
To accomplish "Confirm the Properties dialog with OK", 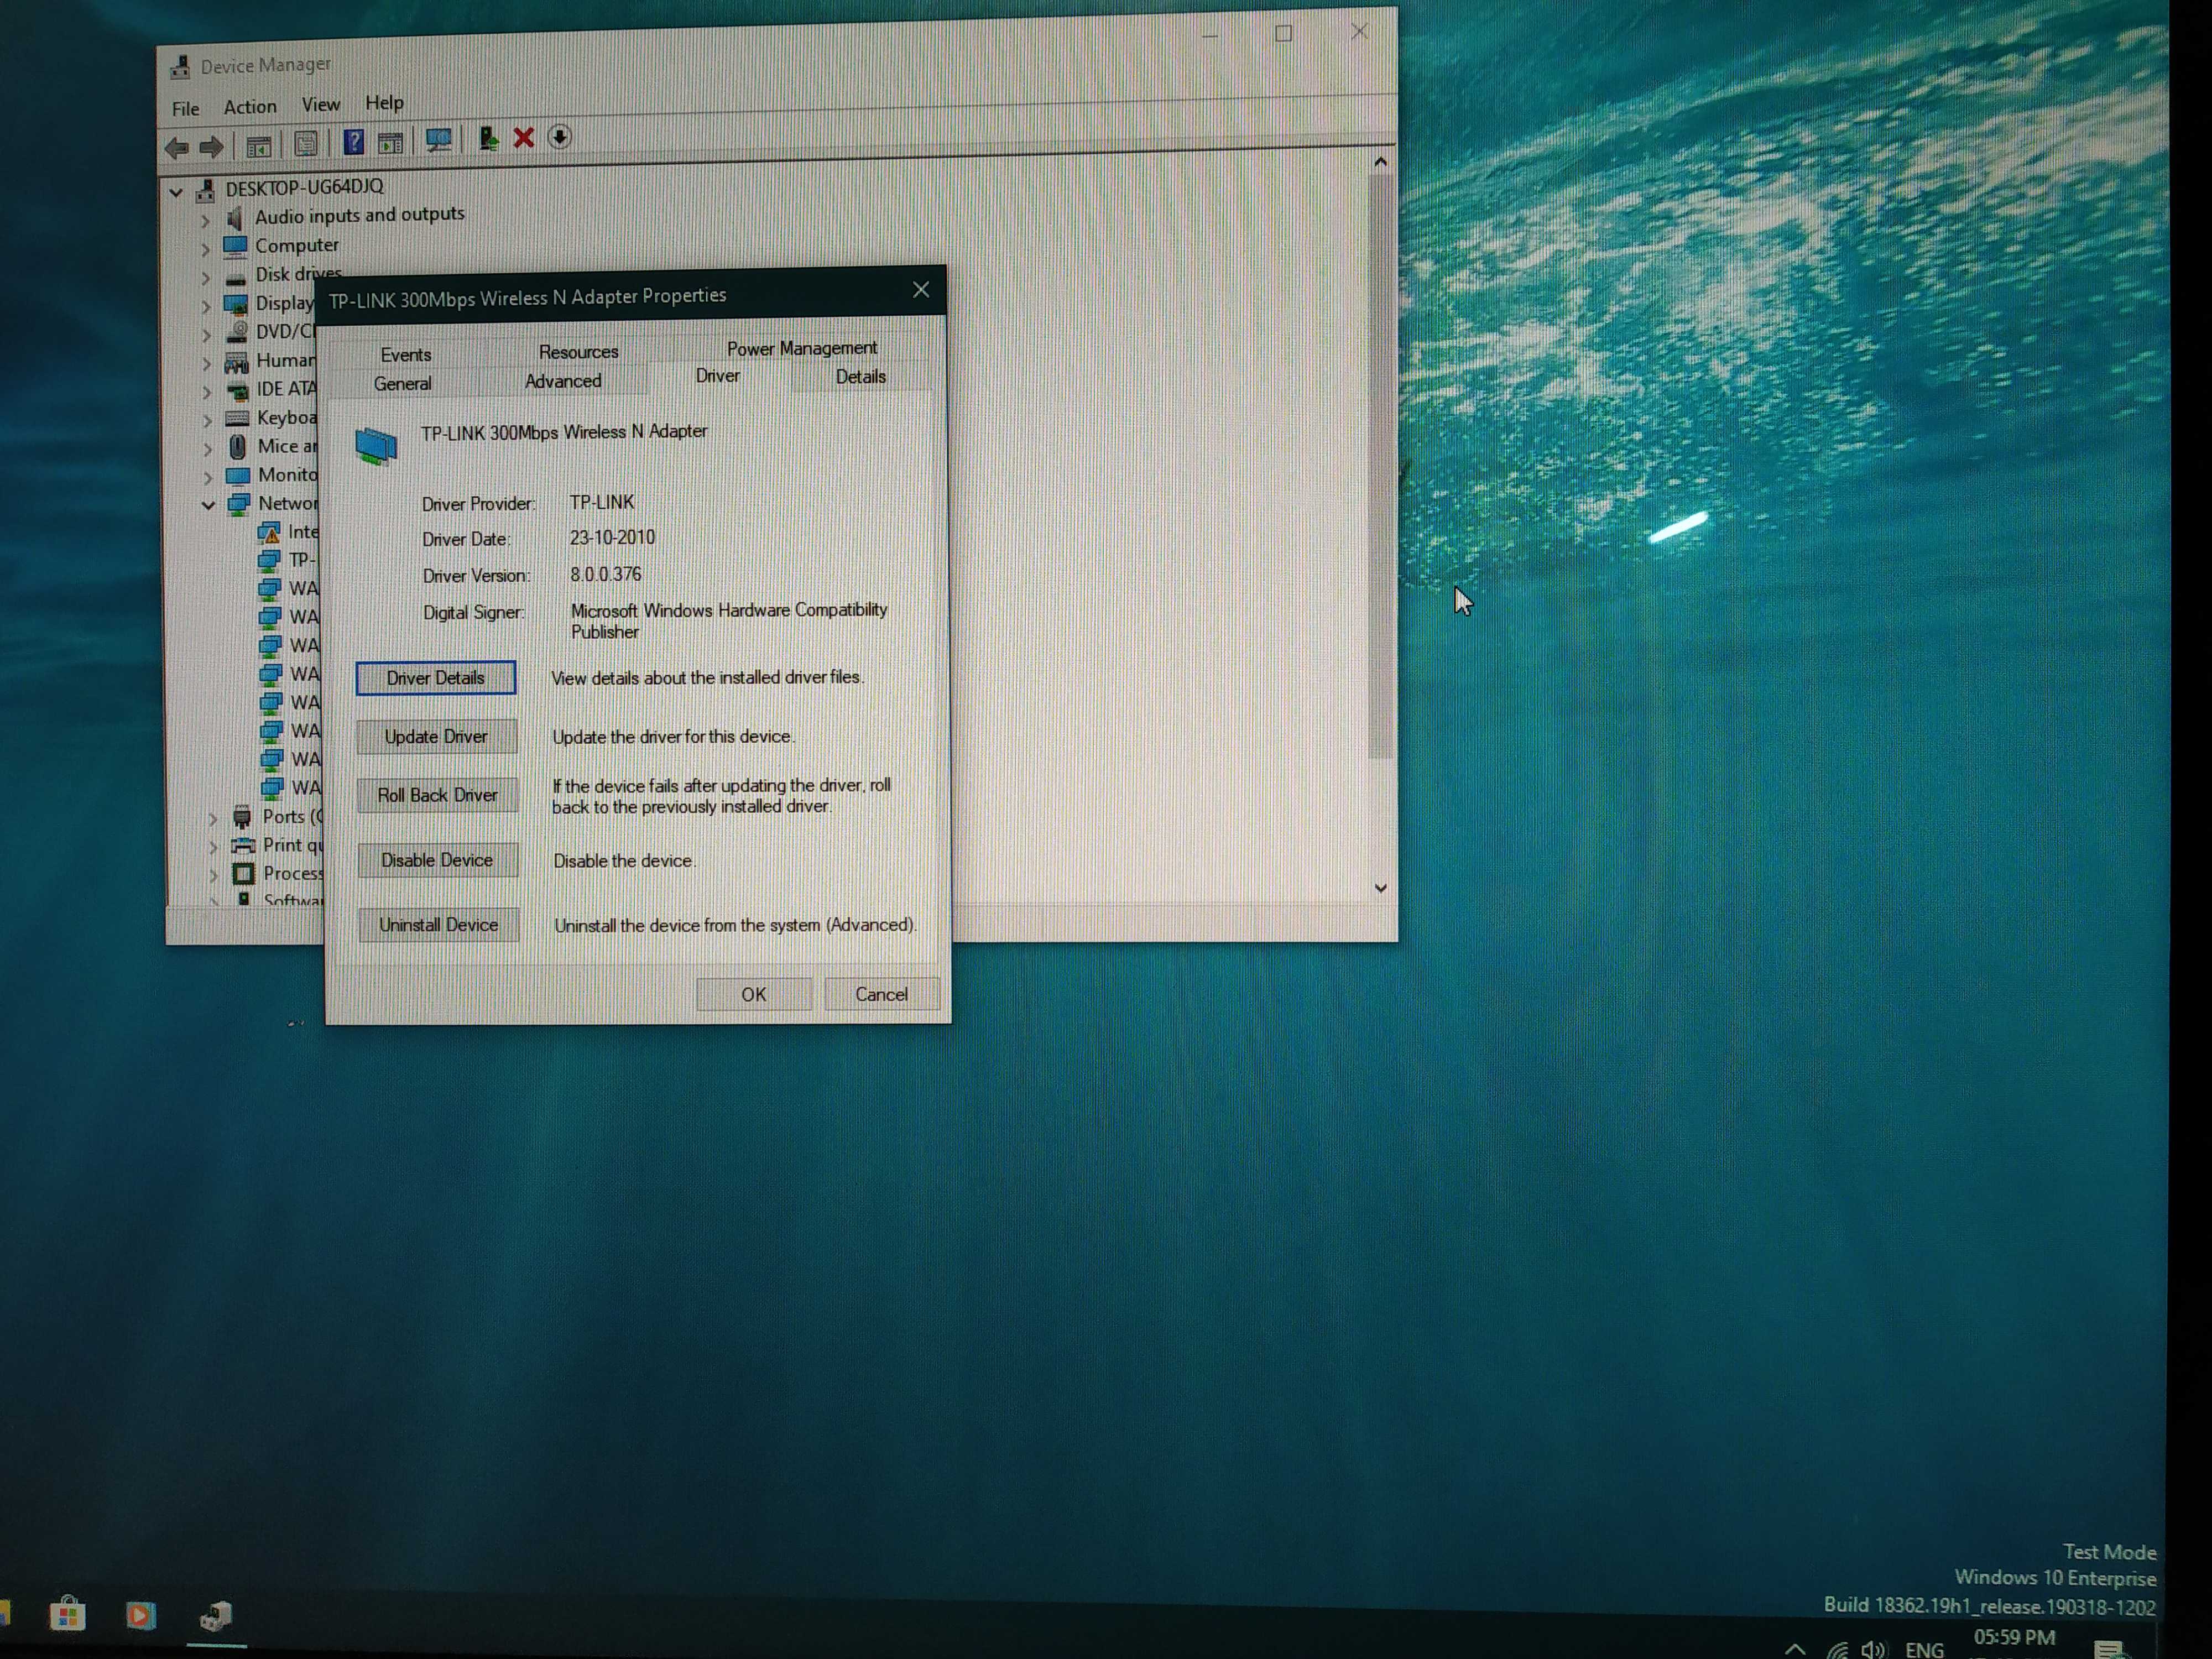I will pyautogui.click(x=754, y=994).
